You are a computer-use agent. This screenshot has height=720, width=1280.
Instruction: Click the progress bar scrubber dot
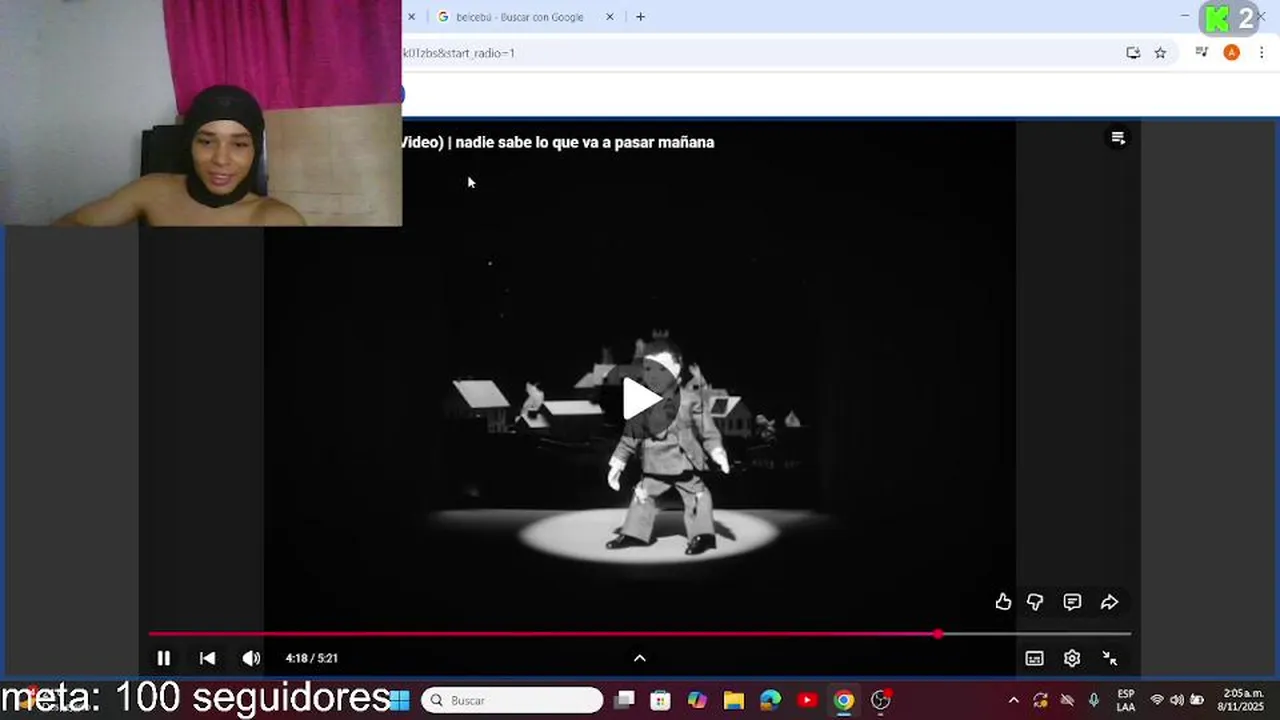938,634
